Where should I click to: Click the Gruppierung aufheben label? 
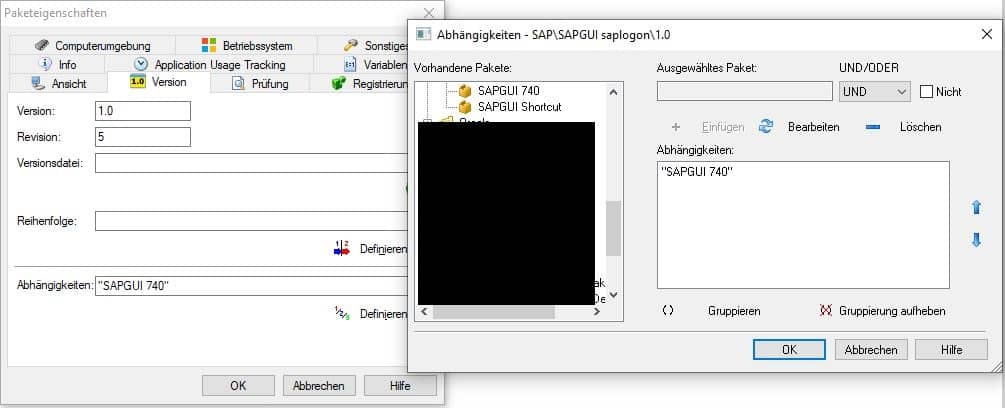[892, 311]
